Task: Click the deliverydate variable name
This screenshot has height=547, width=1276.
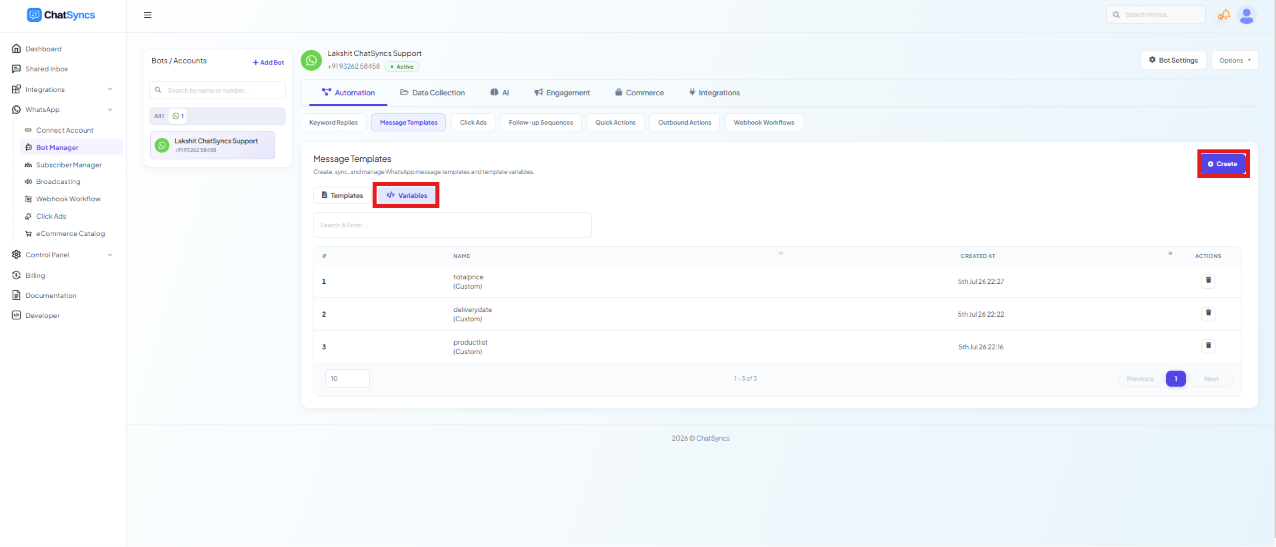Action: [473, 310]
